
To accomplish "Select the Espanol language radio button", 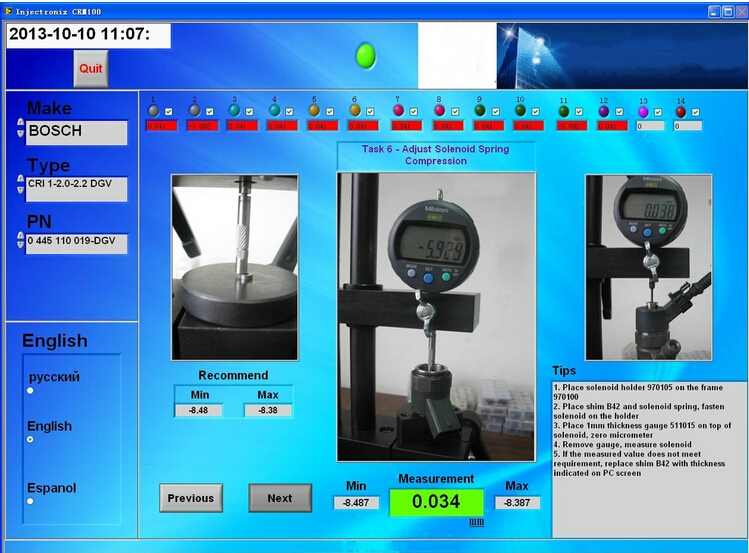I will [30, 501].
